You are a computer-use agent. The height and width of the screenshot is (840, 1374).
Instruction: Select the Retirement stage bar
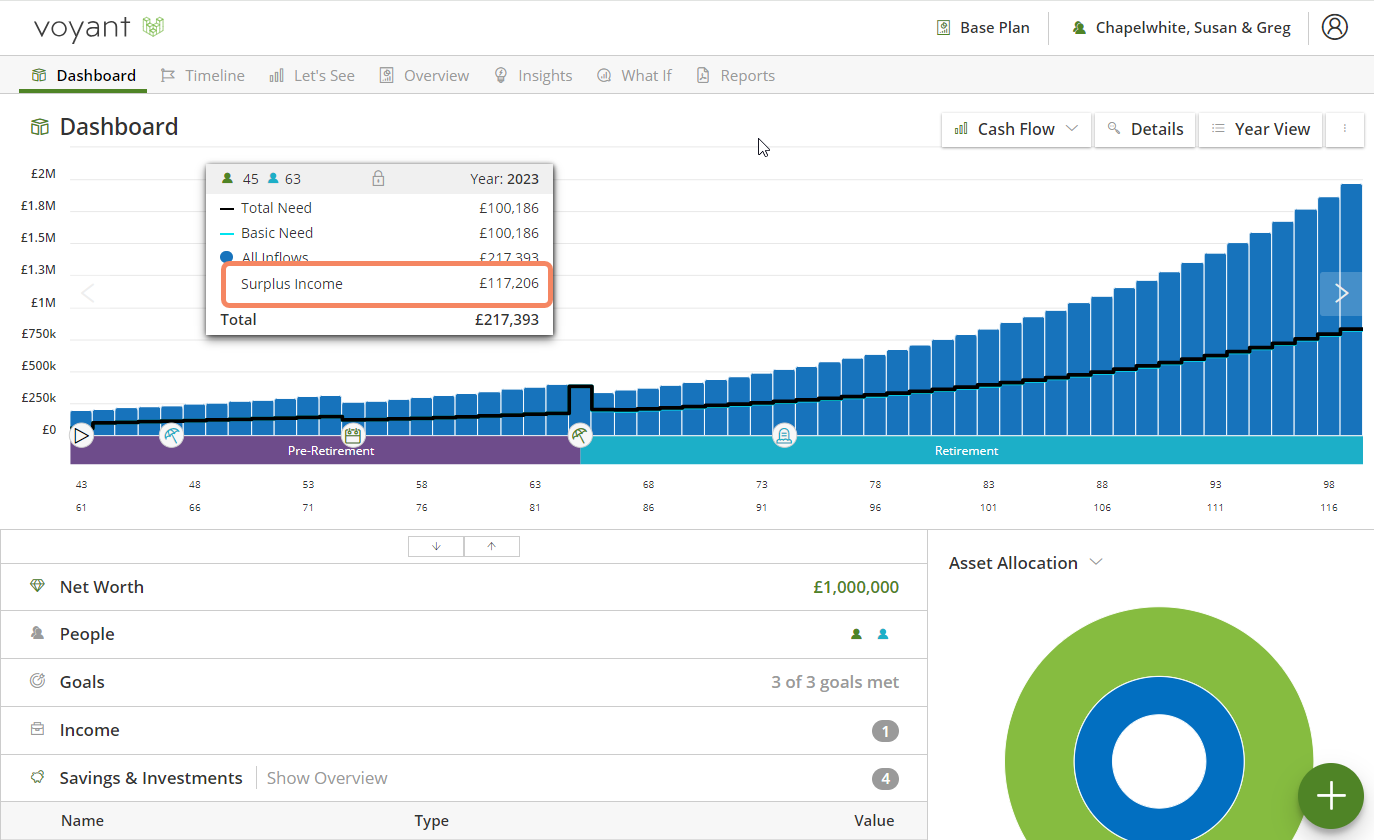pyautogui.click(x=971, y=451)
